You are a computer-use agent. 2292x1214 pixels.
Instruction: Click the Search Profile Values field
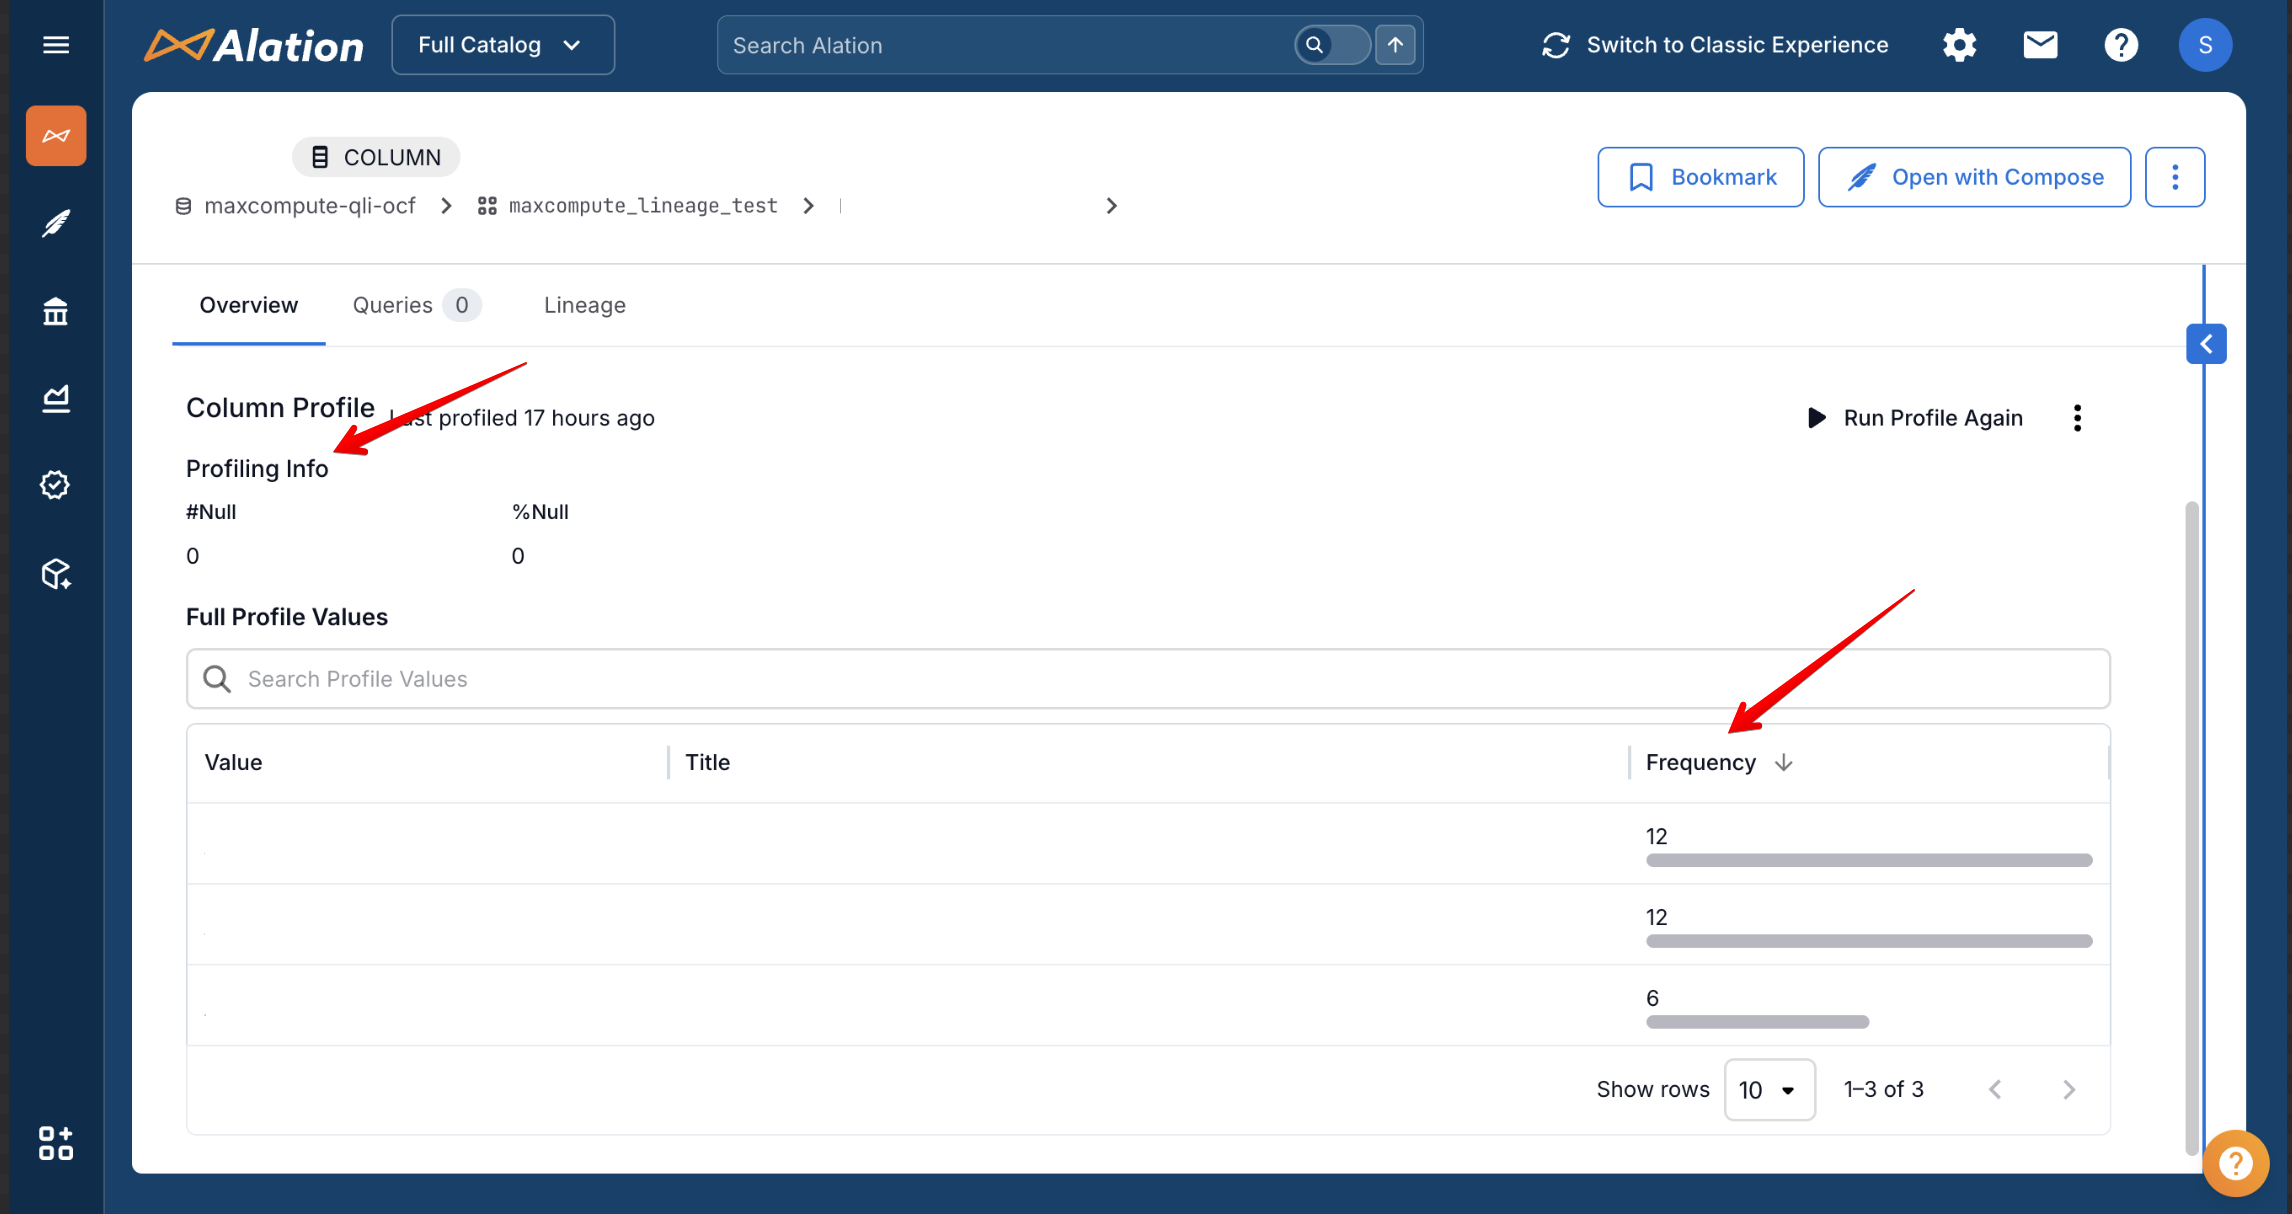tap(1147, 679)
